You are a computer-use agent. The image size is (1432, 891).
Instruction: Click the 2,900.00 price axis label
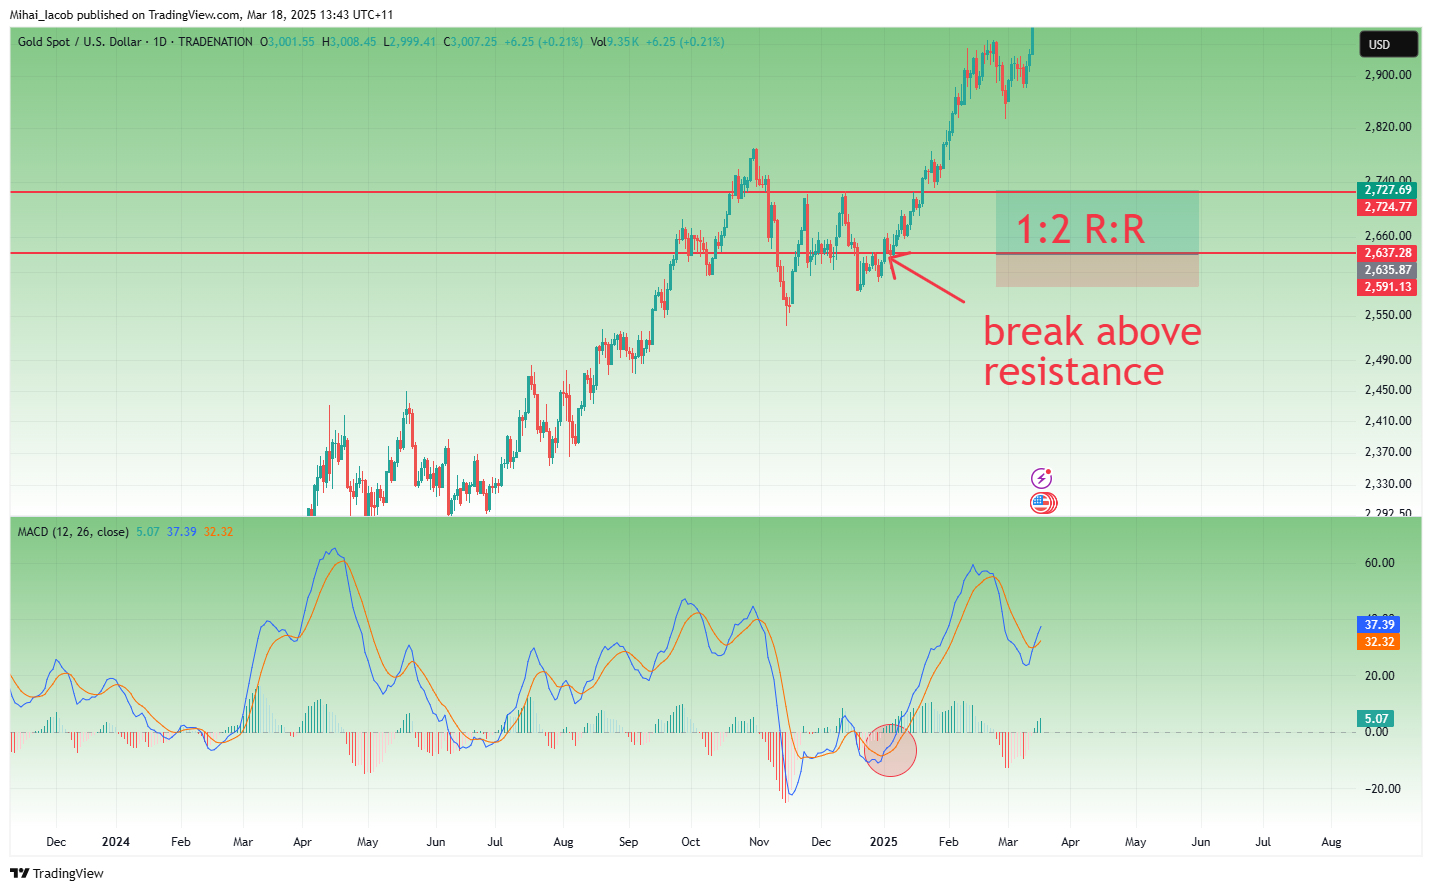1388,75
